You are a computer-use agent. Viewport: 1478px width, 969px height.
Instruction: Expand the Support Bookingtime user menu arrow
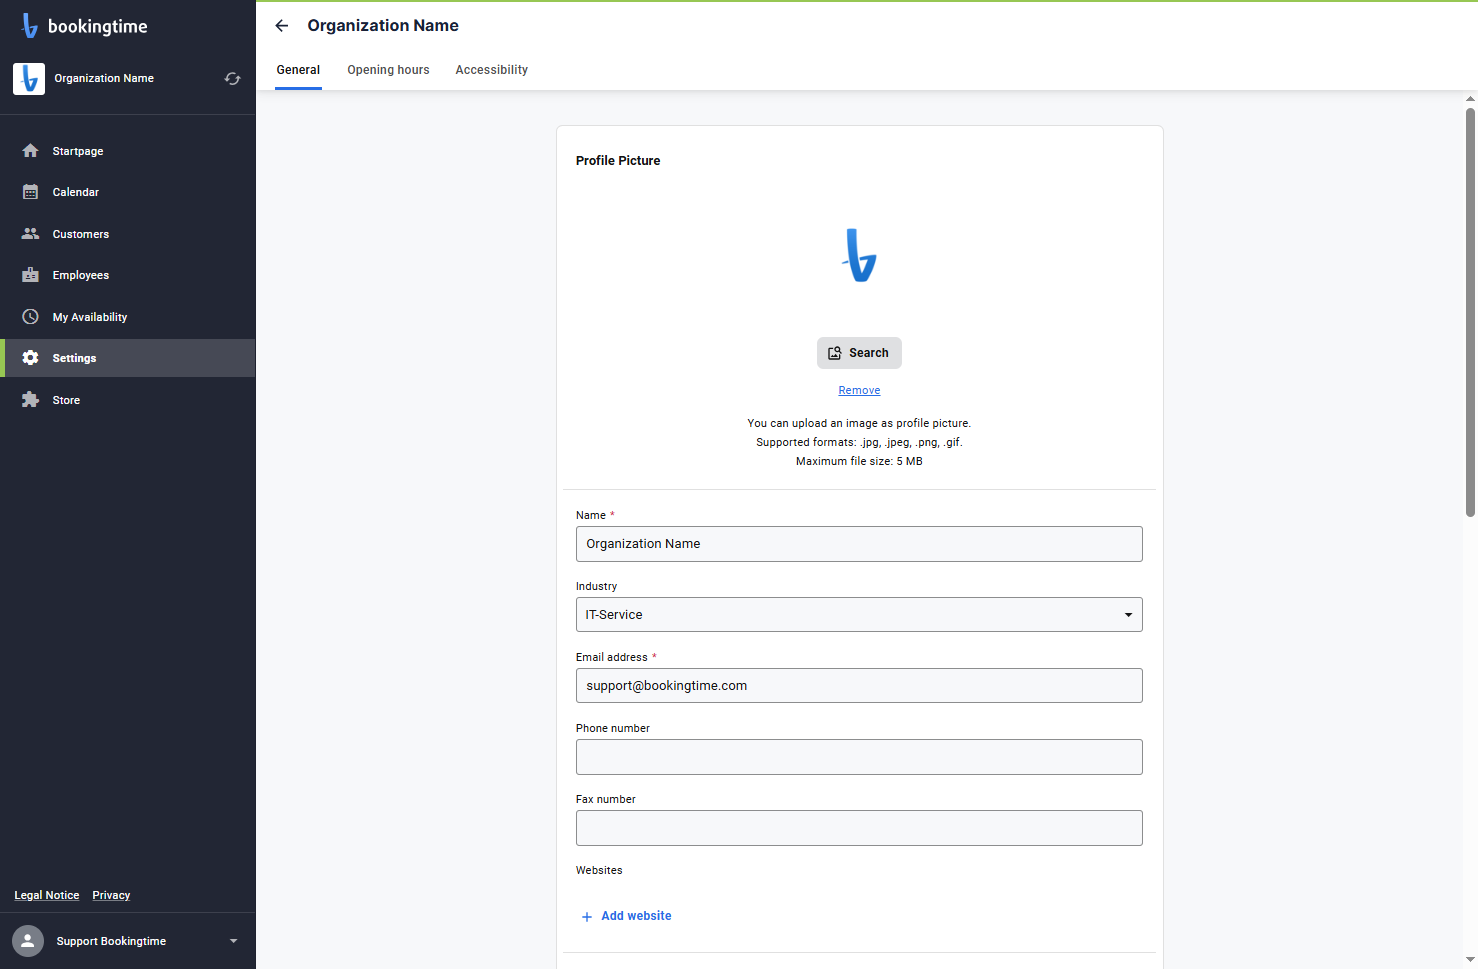coord(234,941)
